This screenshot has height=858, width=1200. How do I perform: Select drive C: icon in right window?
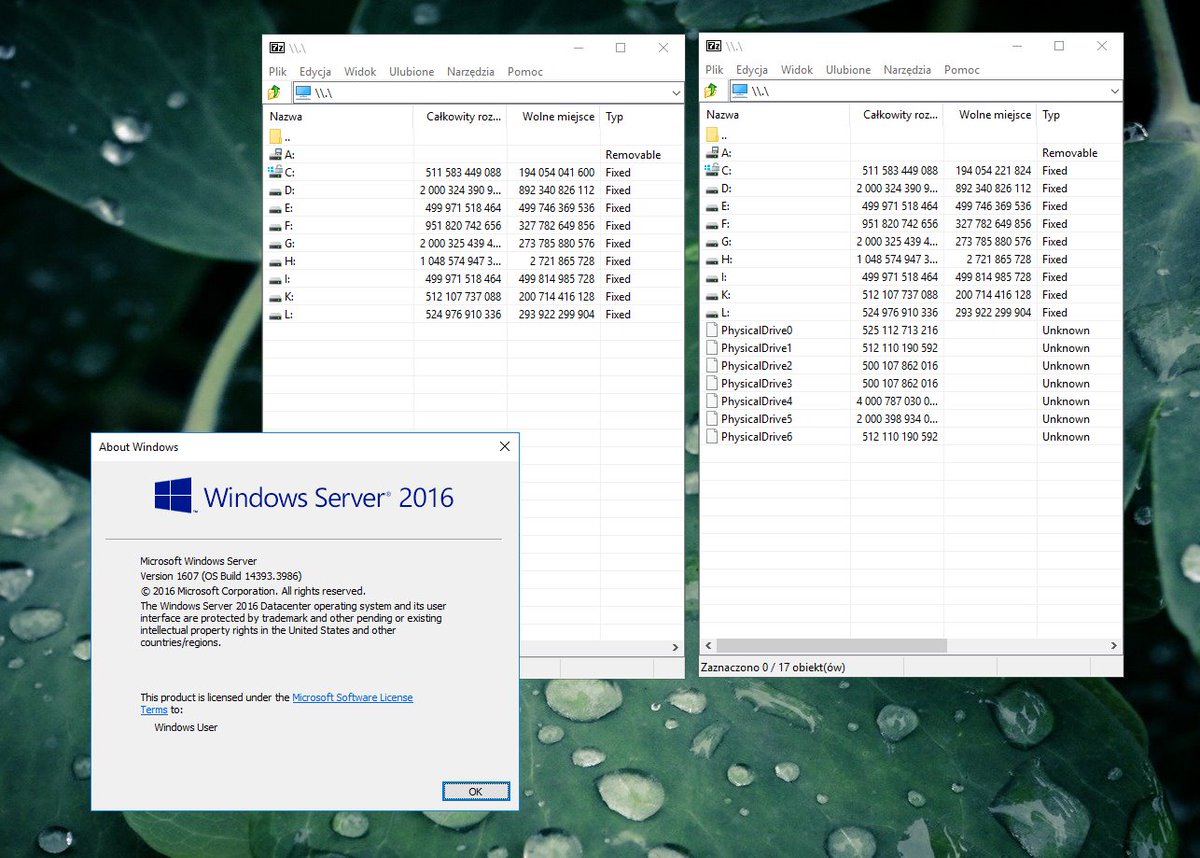tap(712, 170)
